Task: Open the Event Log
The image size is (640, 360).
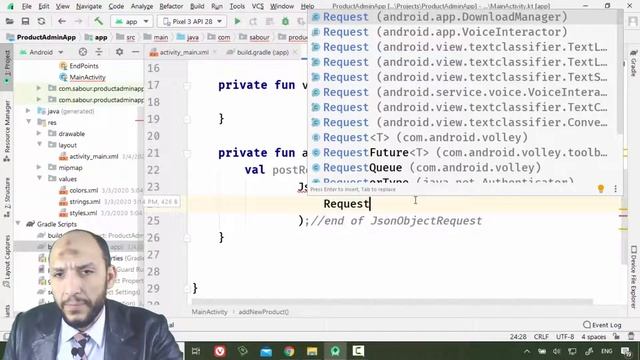Action: pos(602,325)
